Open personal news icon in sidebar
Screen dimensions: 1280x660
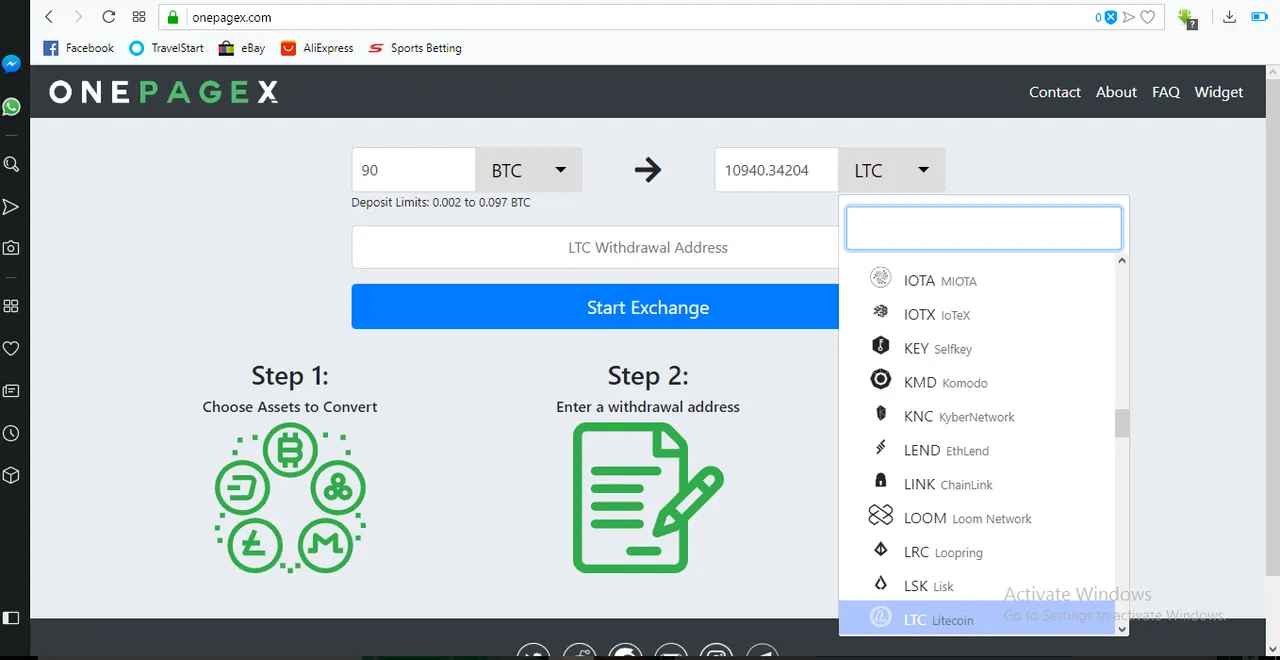[11, 390]
